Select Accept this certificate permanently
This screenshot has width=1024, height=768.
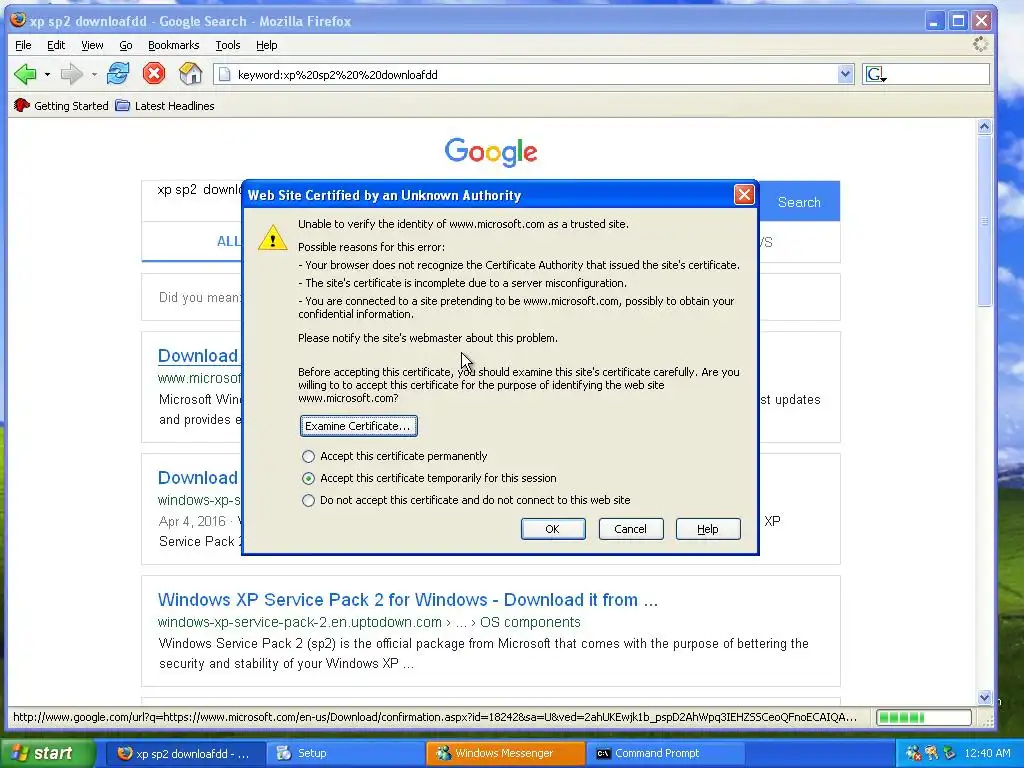[x=308, y=456]
